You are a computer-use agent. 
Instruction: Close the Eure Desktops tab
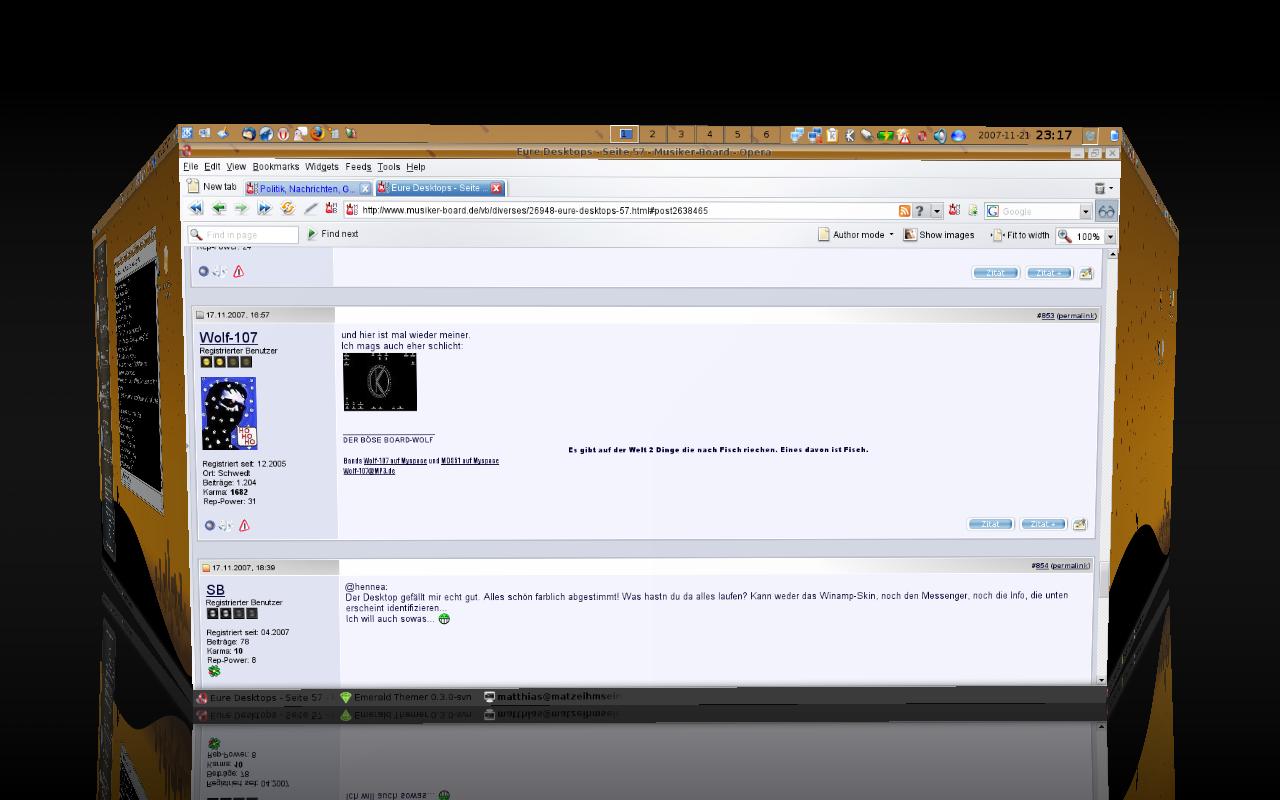(496, 188)
